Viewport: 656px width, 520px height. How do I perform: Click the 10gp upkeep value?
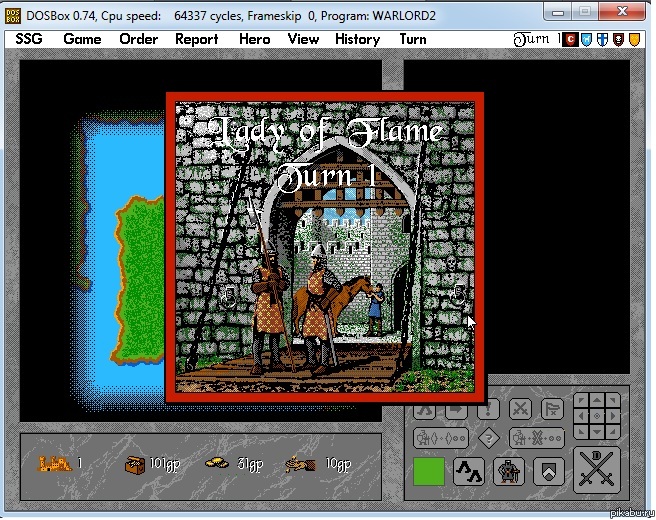point(338,464)
